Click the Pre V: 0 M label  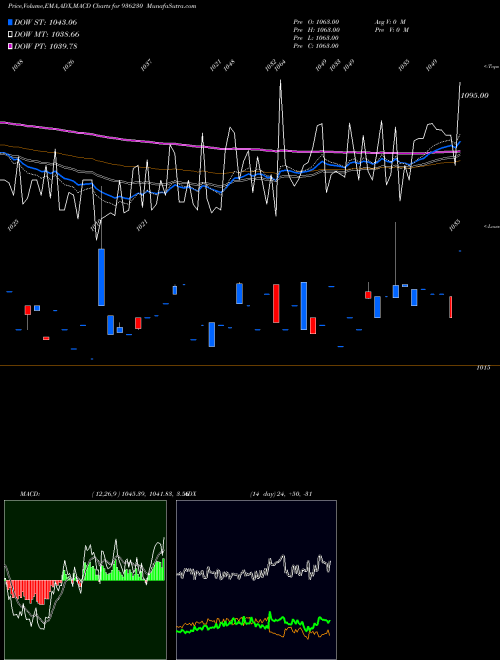point(392,30)
